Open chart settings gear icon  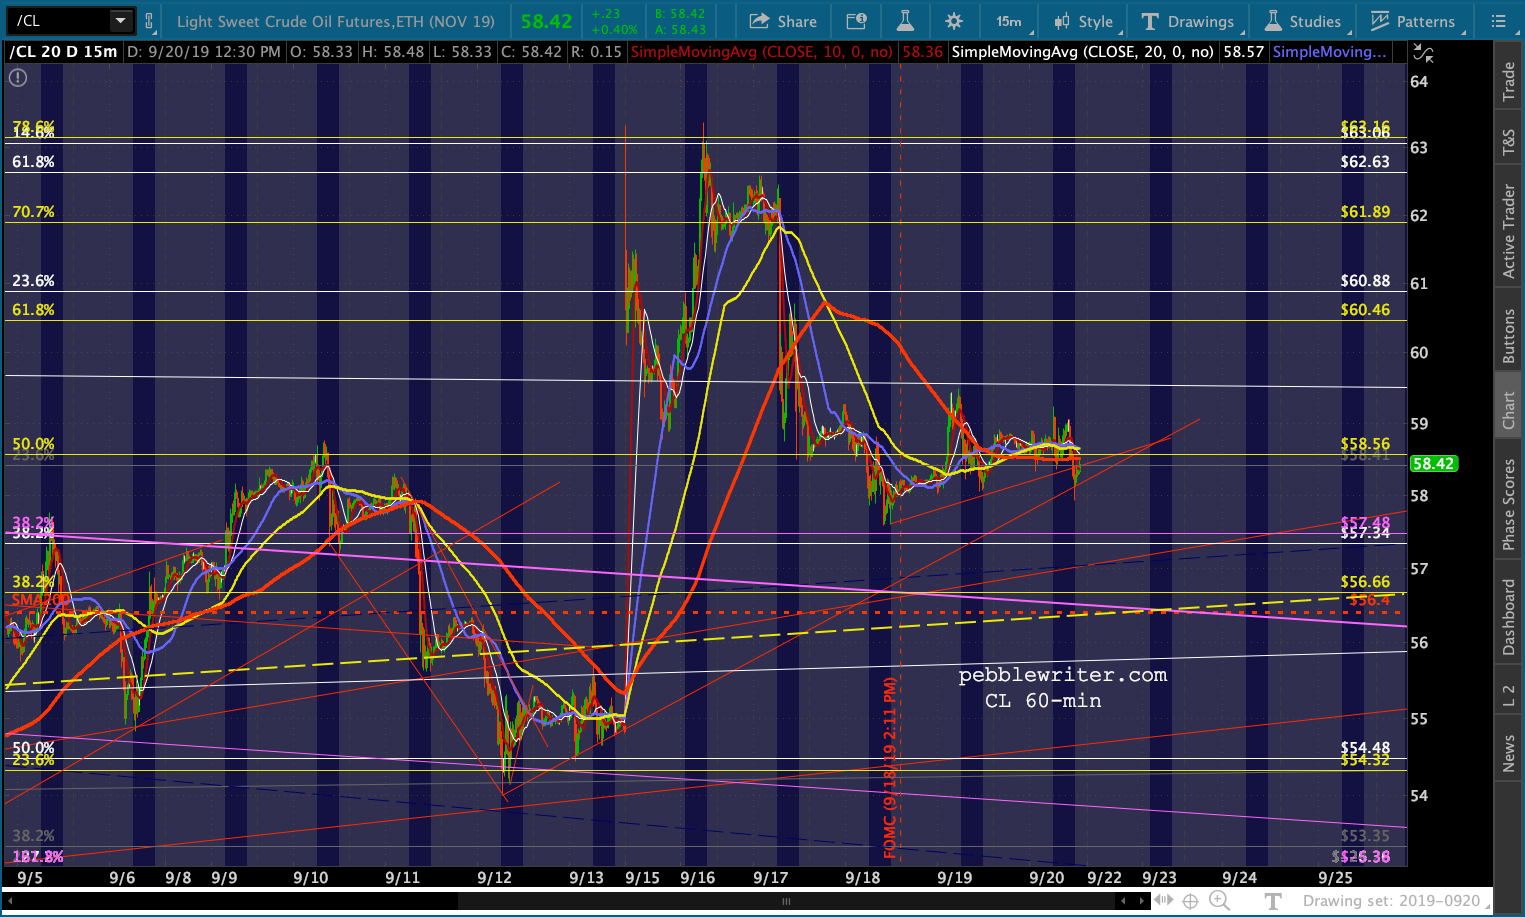coord(954,21)
